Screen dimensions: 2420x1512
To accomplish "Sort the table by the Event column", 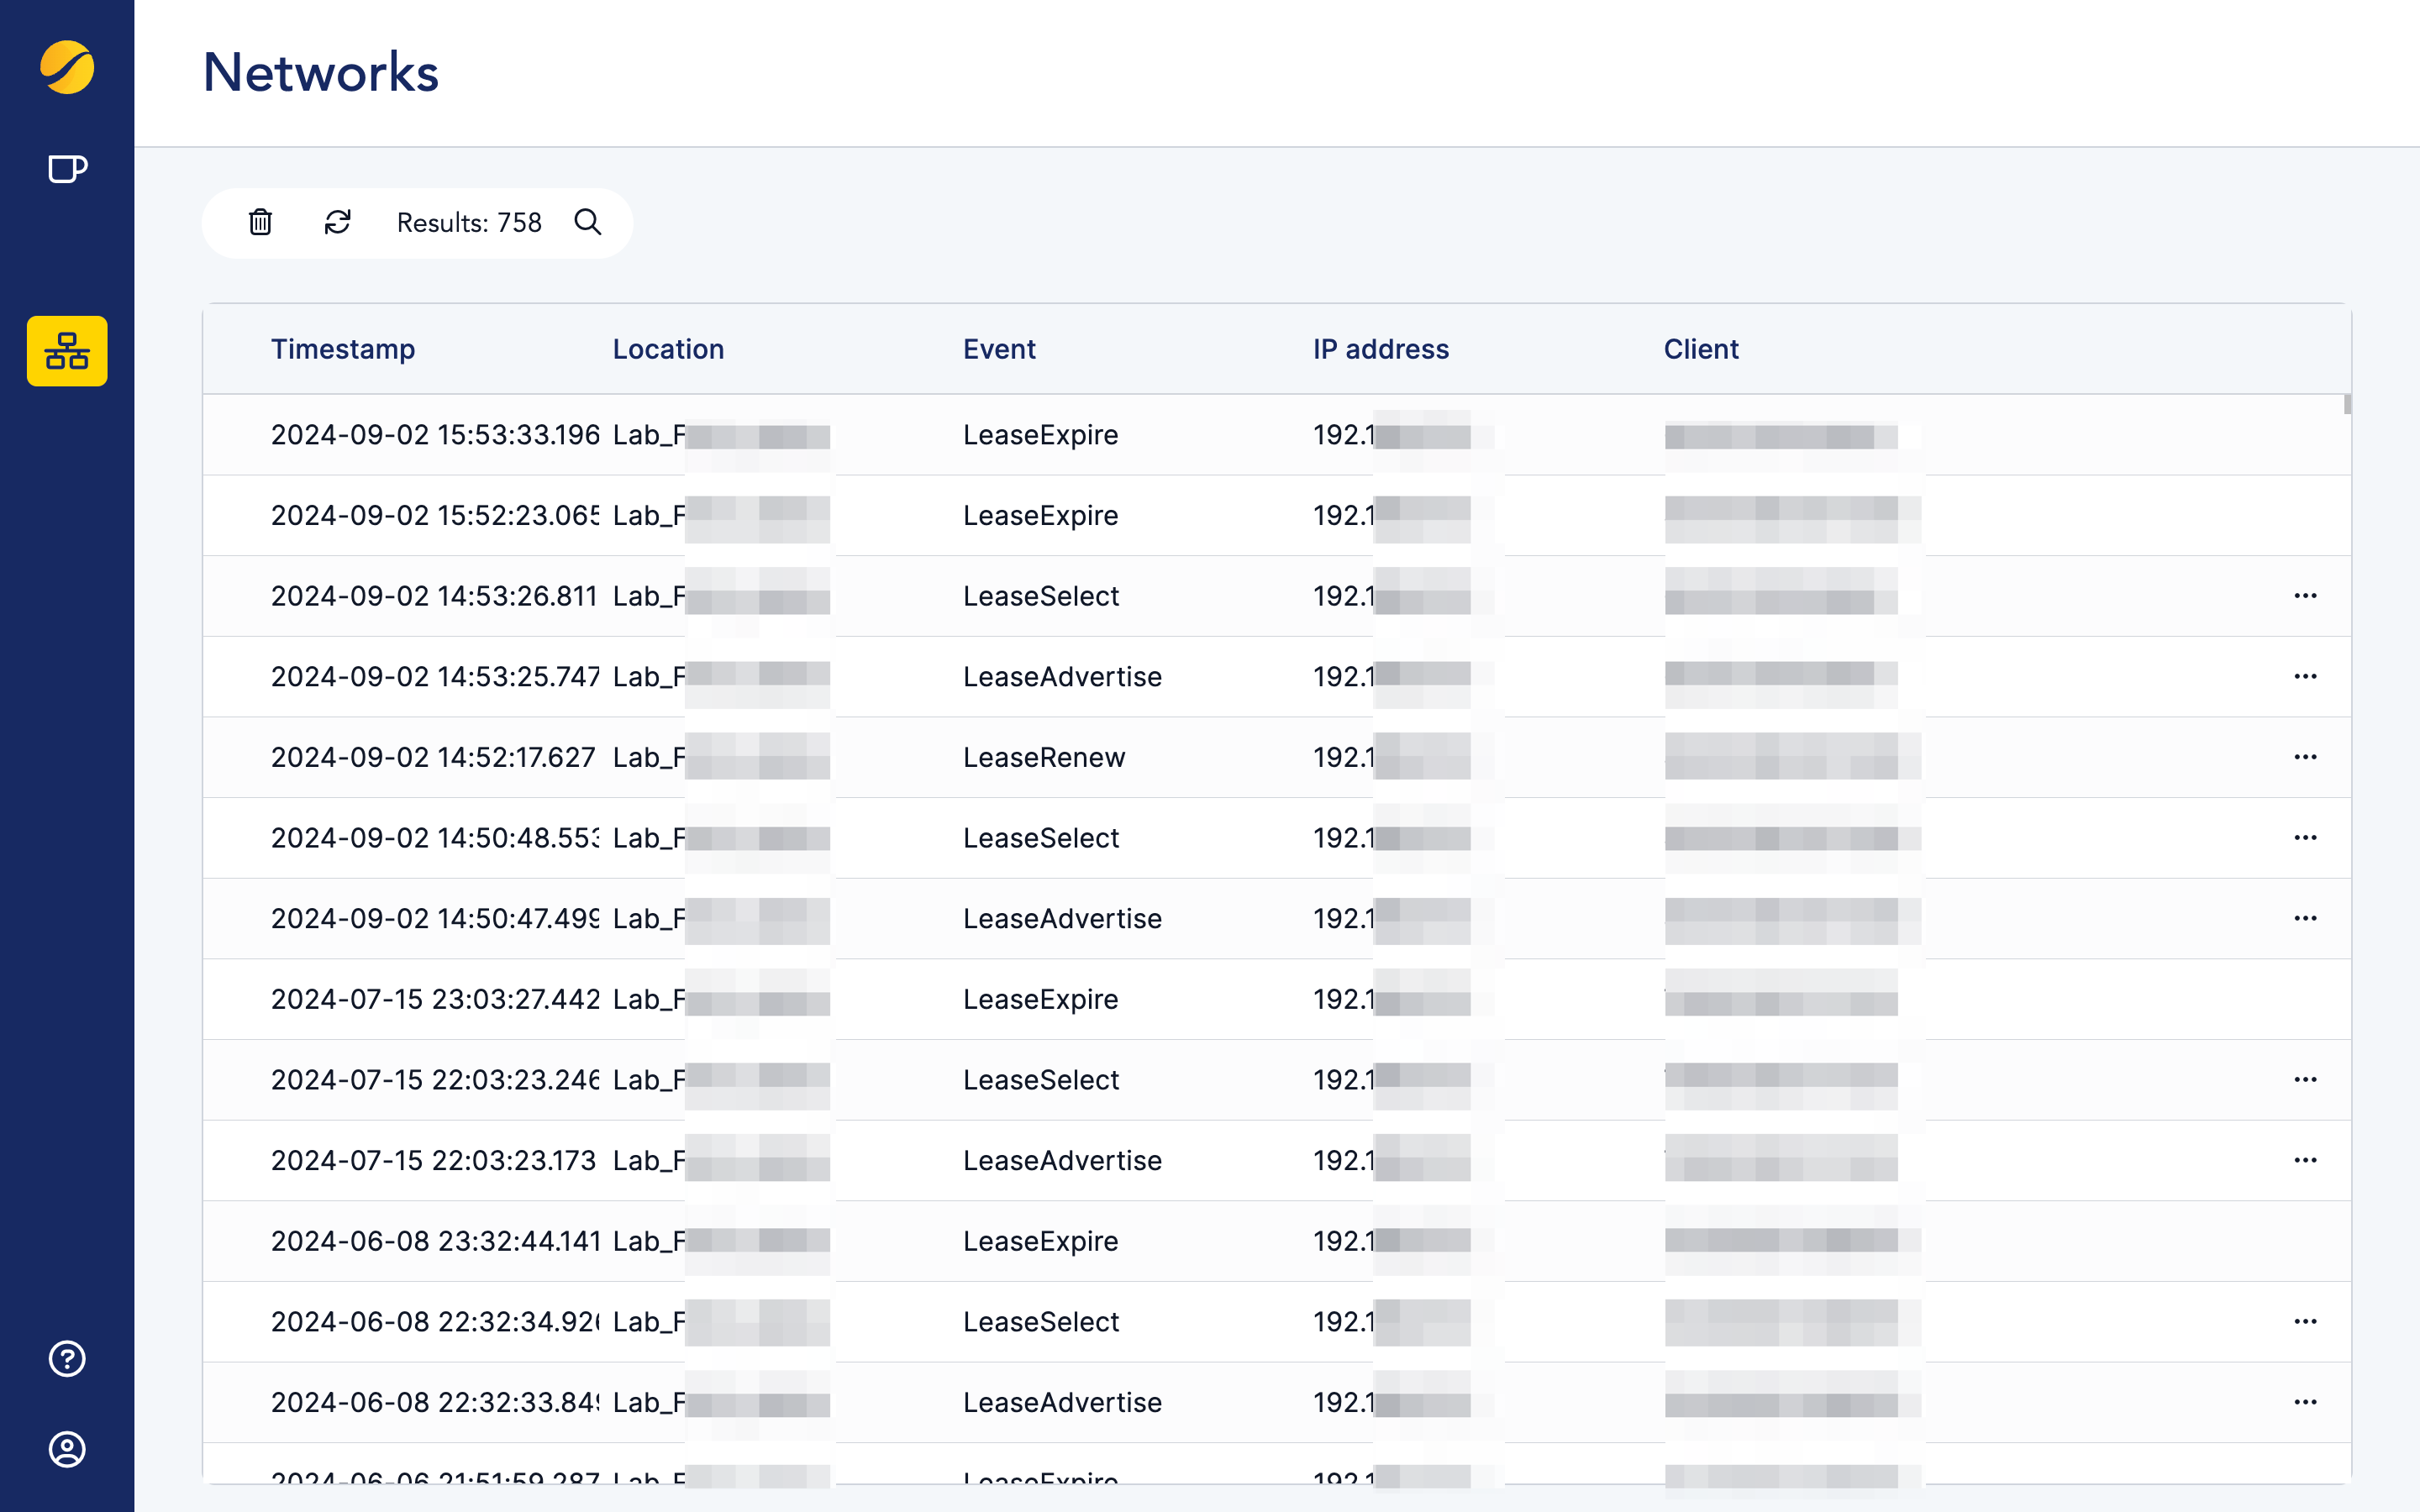I will 999,349.
